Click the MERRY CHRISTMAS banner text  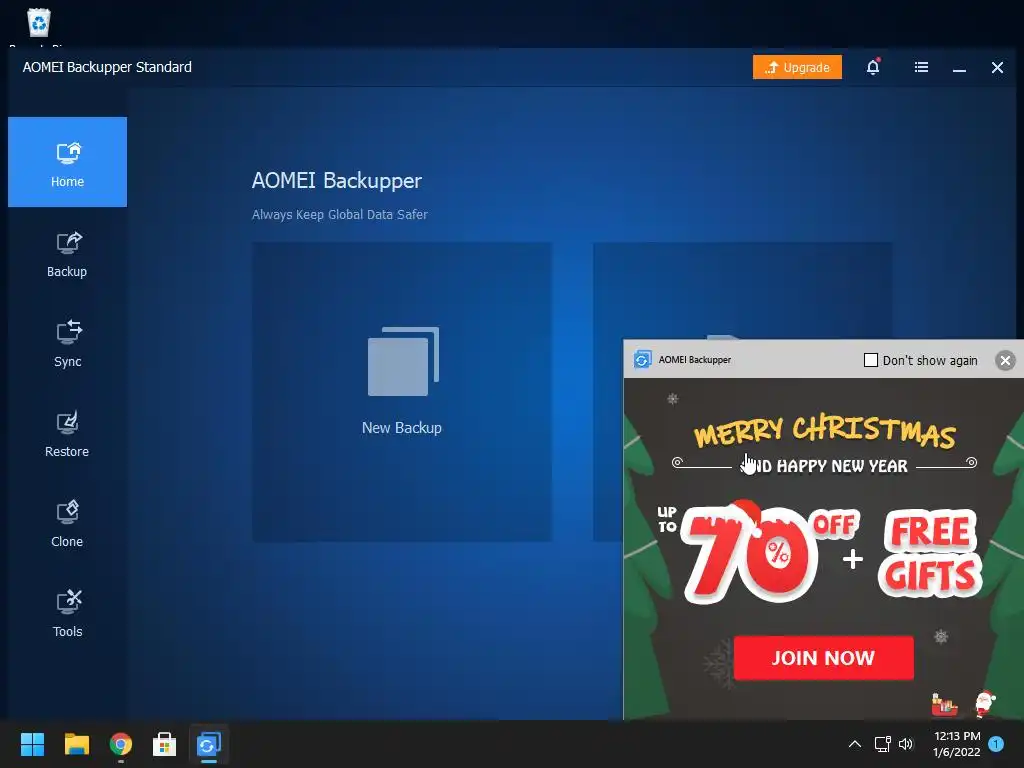(x=825, y=430)
